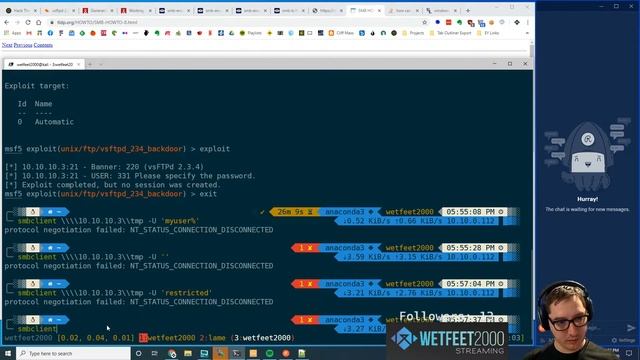Open the Apps bookmark shortcut
The image size is (640, 360).
click(x=12, y=33)
